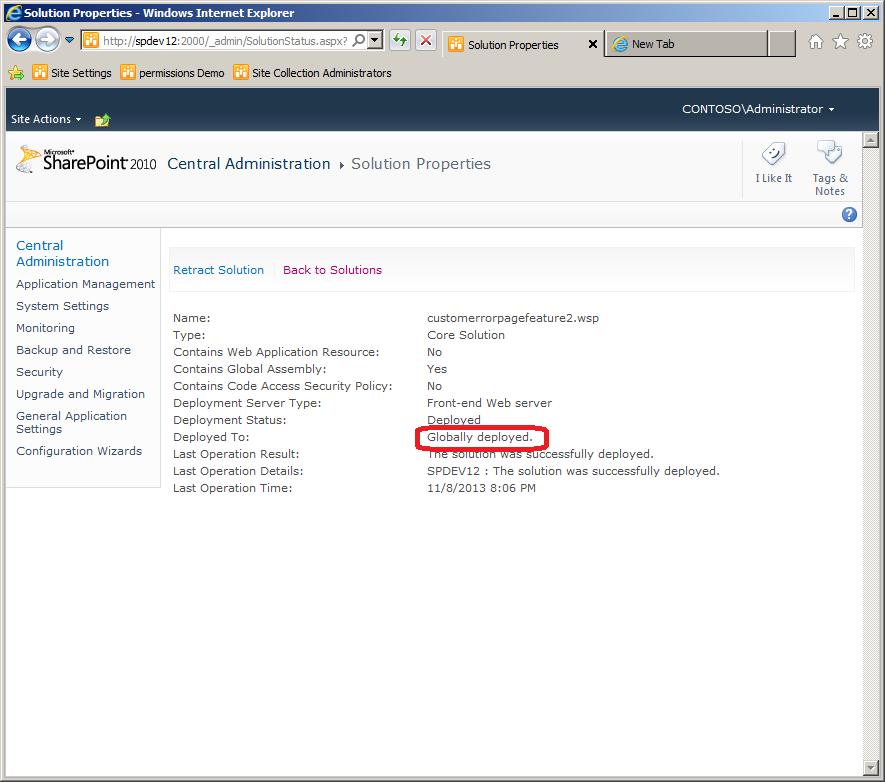This screenshot has width=885, height=782.
Task: Expand the address bar autocomplete dropdown
Action: coord(375,40)
